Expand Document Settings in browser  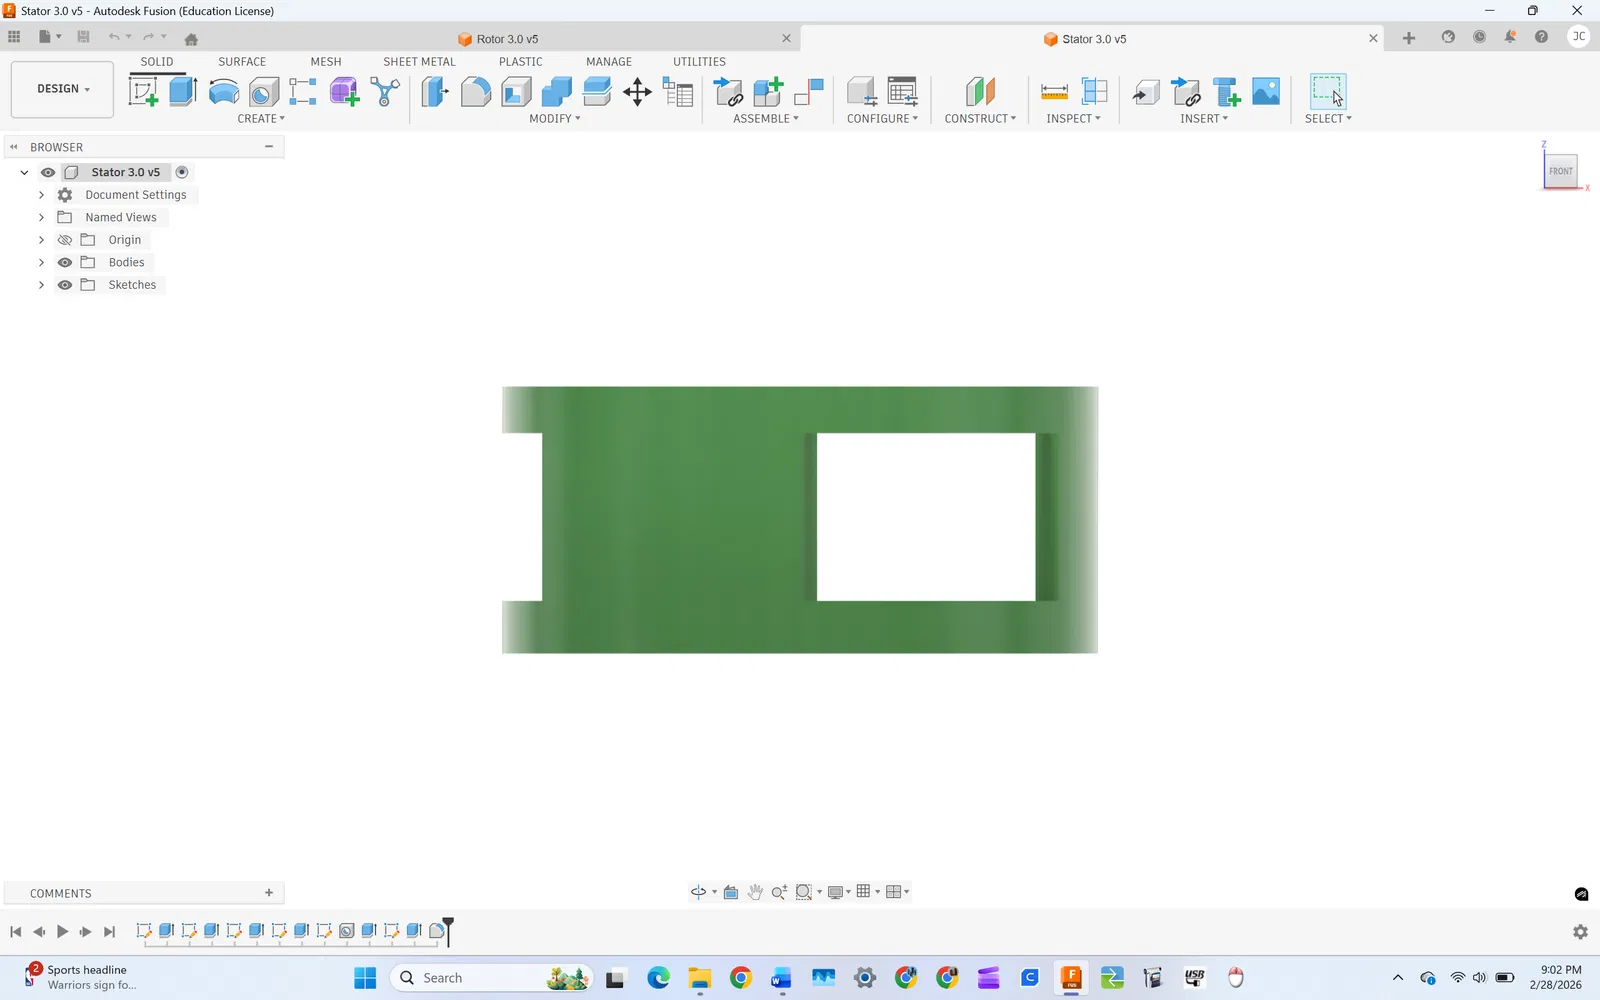(41, 195)
